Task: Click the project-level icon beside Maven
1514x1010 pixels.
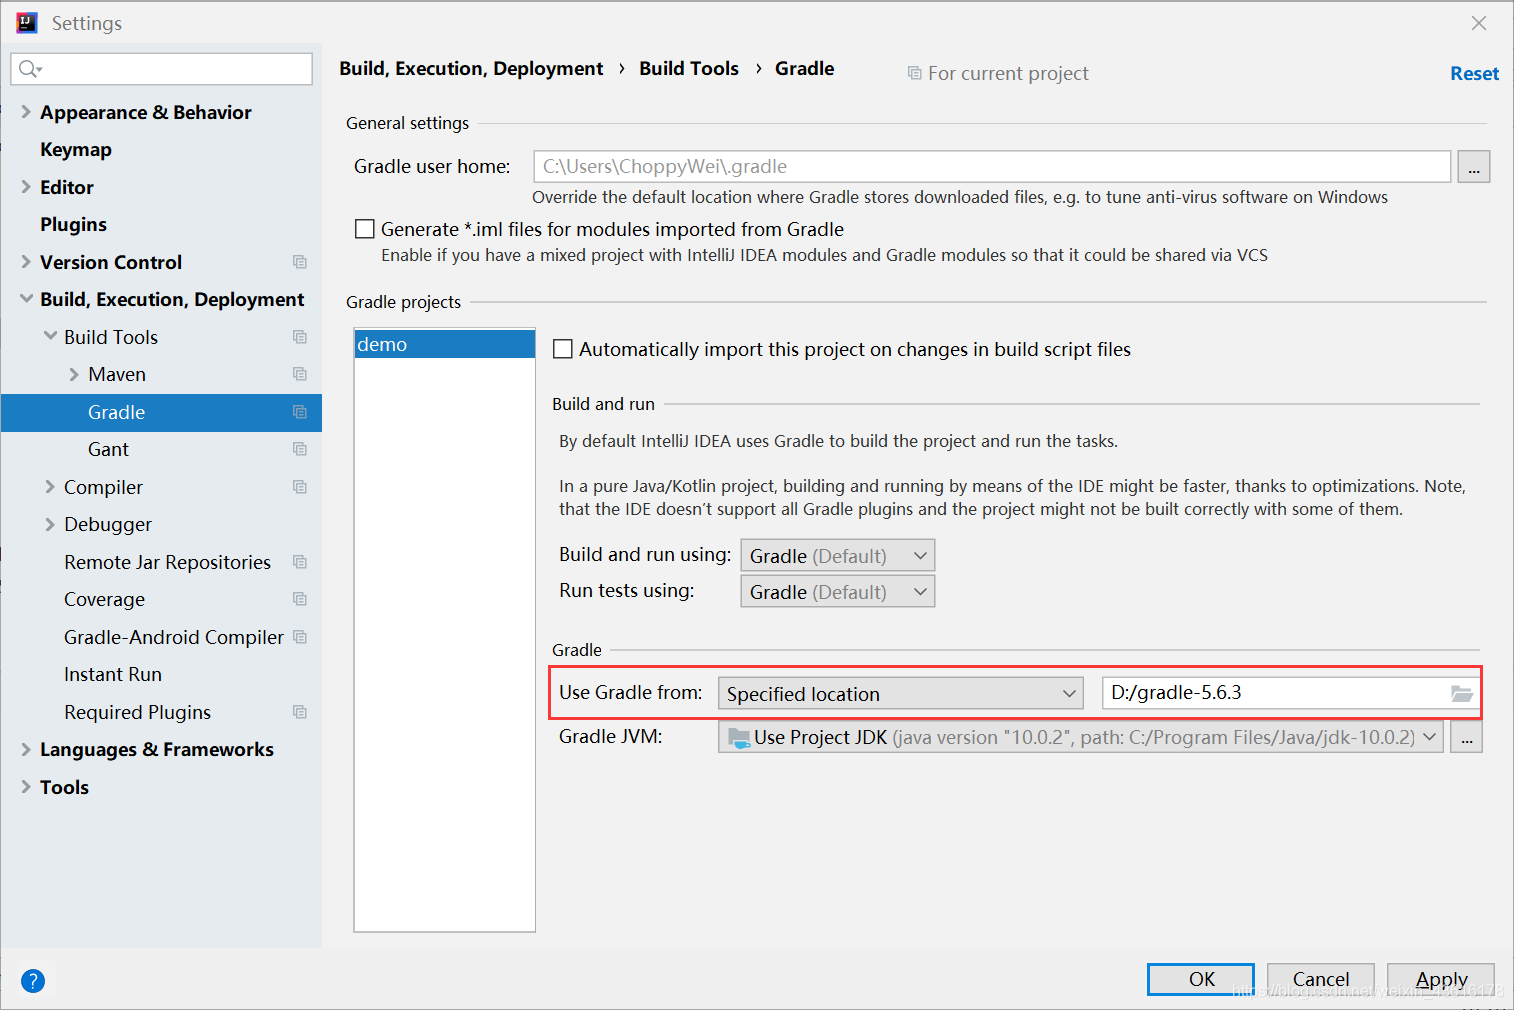Action: coord(299,374)
